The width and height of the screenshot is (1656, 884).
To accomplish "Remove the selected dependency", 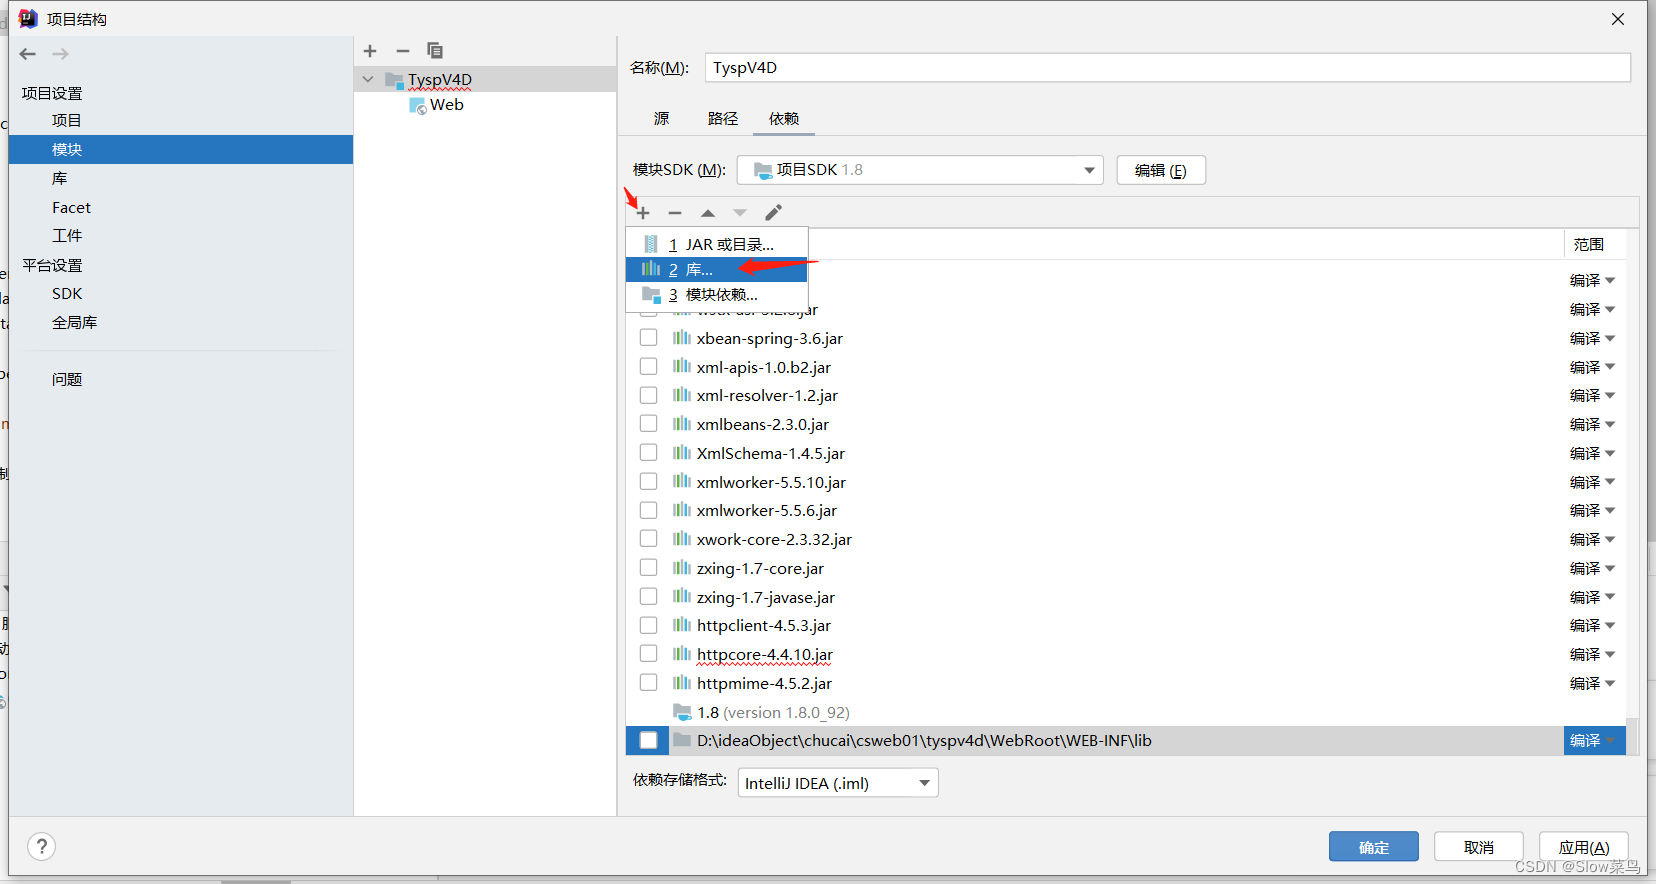I will point(675,213).
